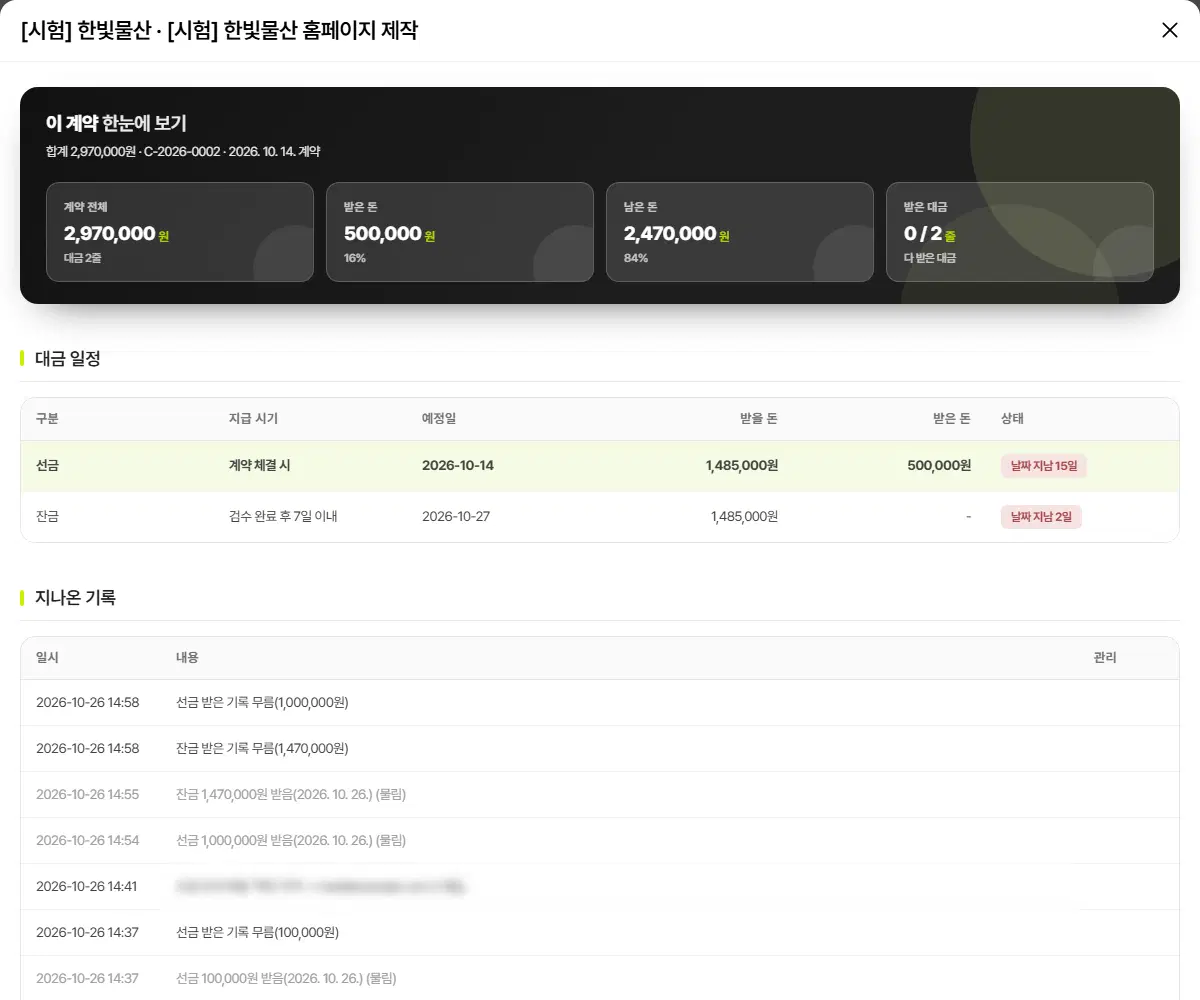
Task: Click the '상태' column header
Action: (x=1012, y=419)
